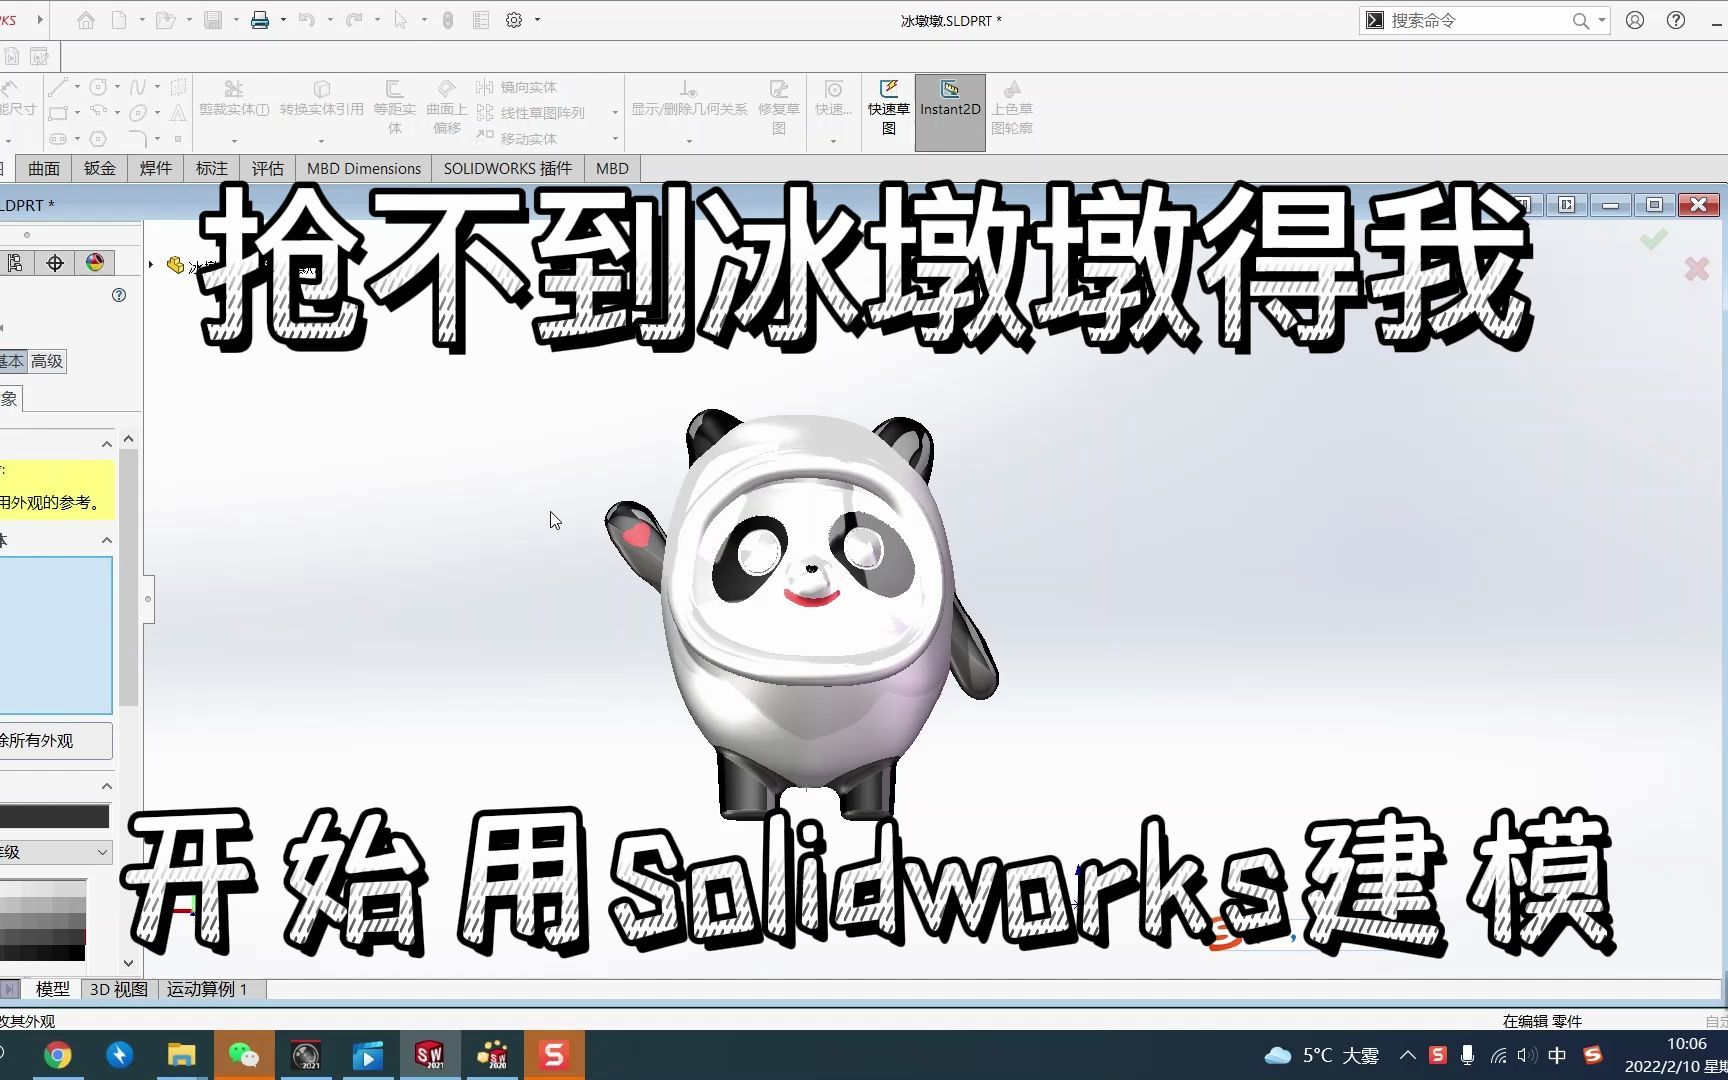
Task: Open the MBD Dimensions tab
Action: [364, 168]
